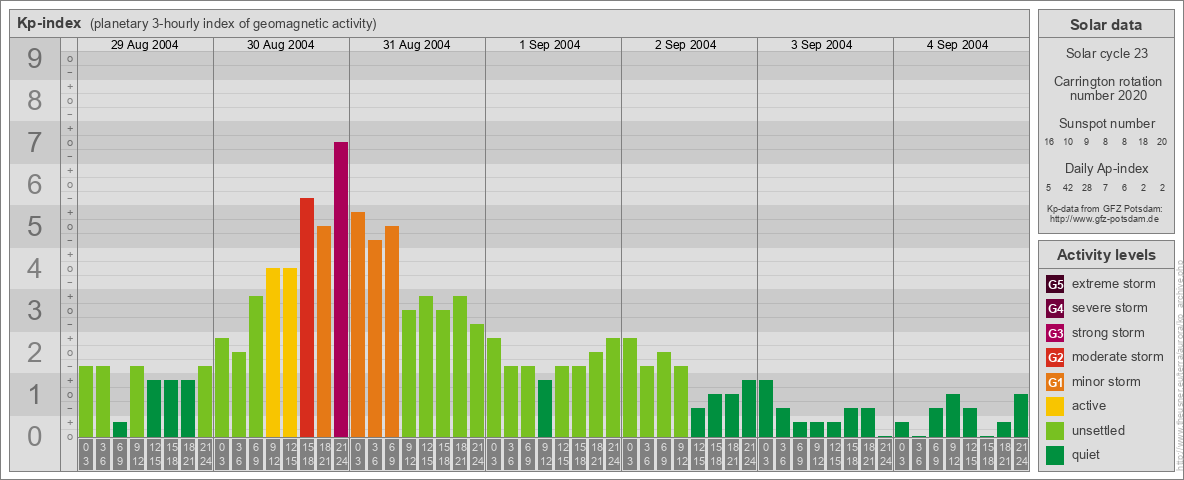Click the 'Kp-data from GFZ Potsdam:' text
Screen dimensions: 1184x480
tap(1104, 208)
